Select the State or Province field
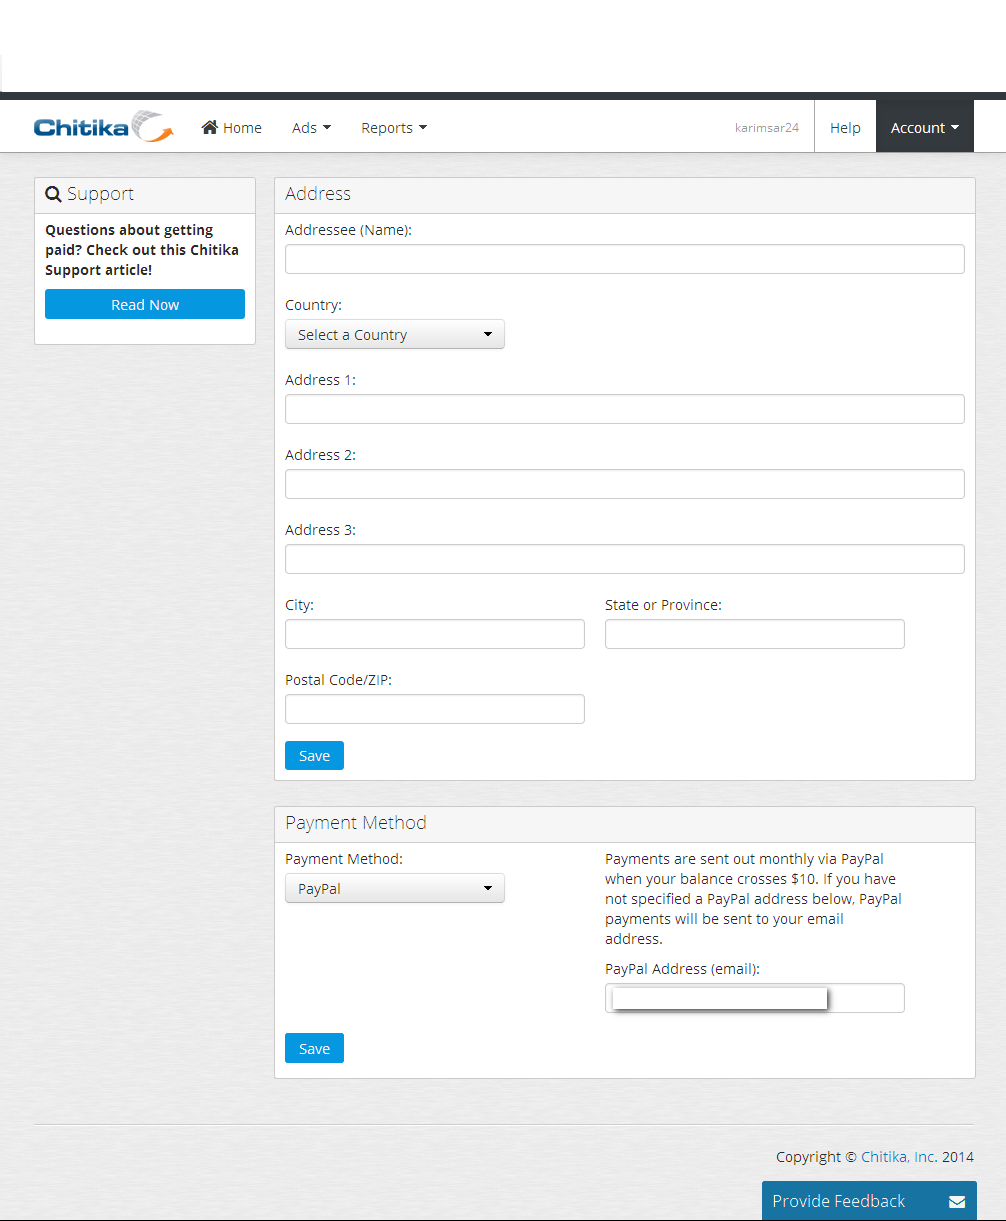This screenshot has width=1006, height=1221. pyautogui.click(x=755, y=634)
